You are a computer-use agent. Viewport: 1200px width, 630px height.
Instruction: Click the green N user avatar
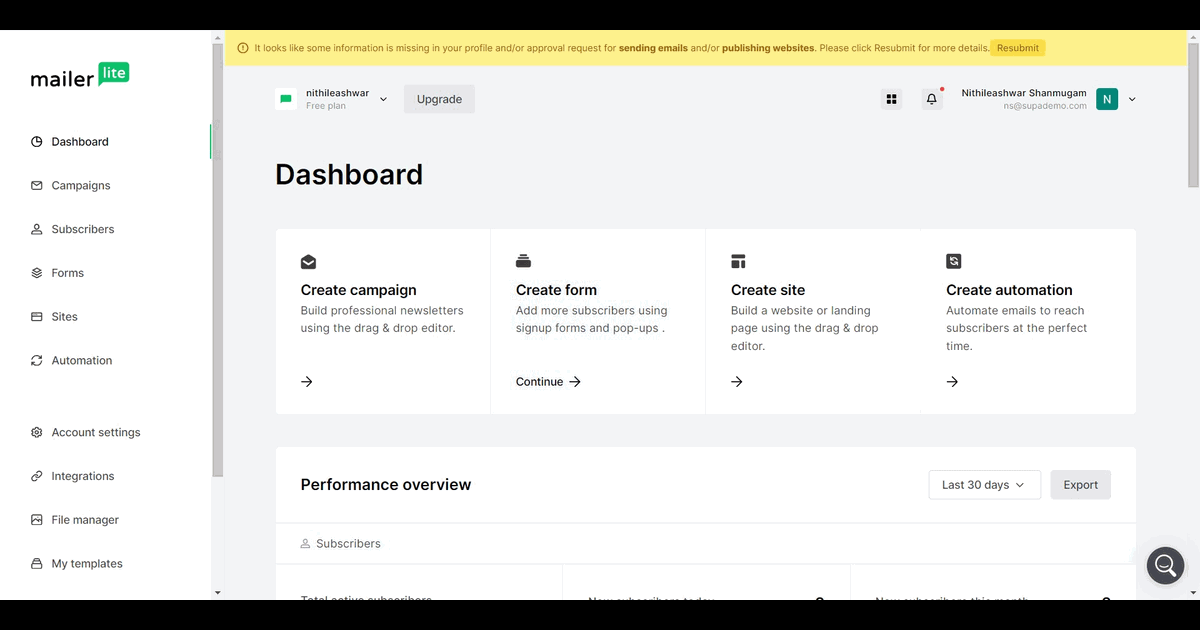1107,99
